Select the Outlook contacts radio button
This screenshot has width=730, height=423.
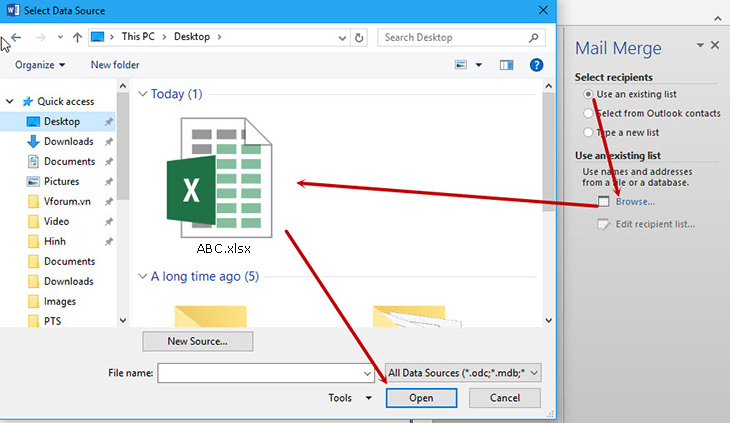588,113
